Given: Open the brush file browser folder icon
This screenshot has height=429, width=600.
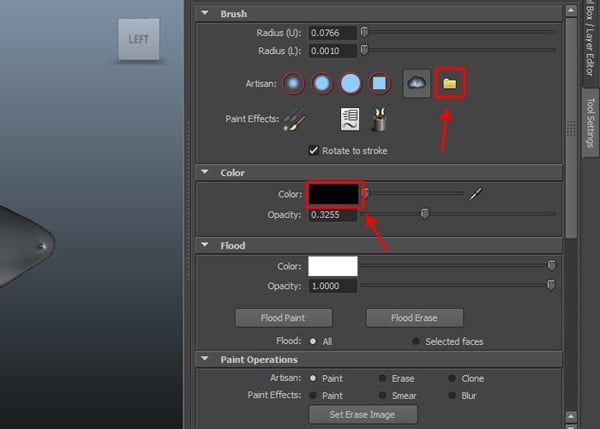Looking at the screenshot, I should 450,84.
